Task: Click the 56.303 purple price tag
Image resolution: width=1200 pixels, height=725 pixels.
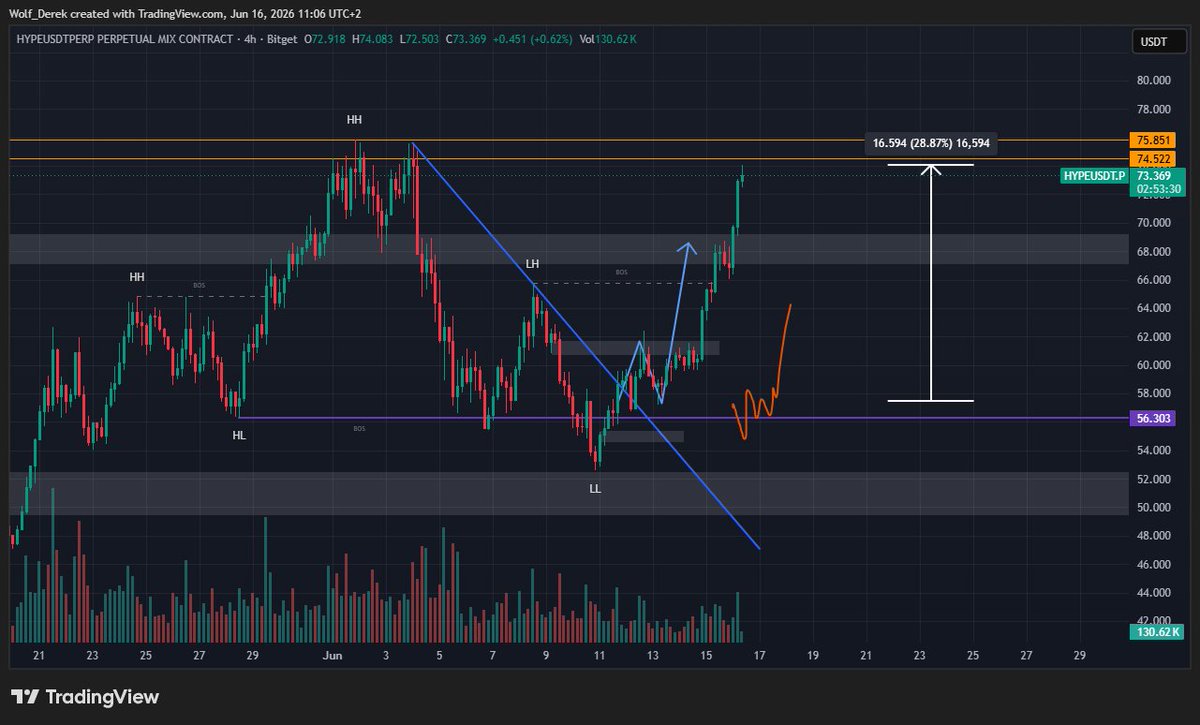Action: pos(1152,419)
